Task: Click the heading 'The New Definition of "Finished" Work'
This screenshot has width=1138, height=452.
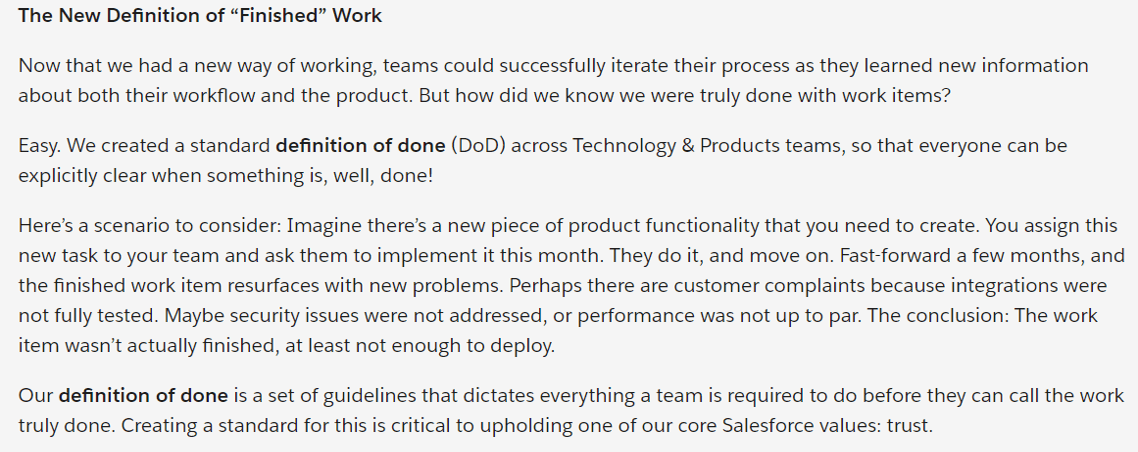Action: (x=200, y=16)
